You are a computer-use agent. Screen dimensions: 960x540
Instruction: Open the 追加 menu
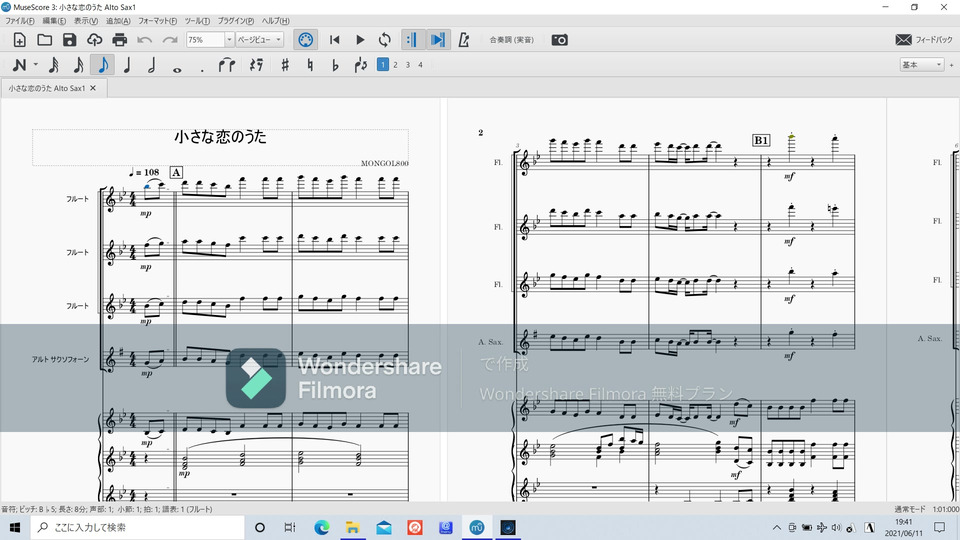(x=118, y=21)
